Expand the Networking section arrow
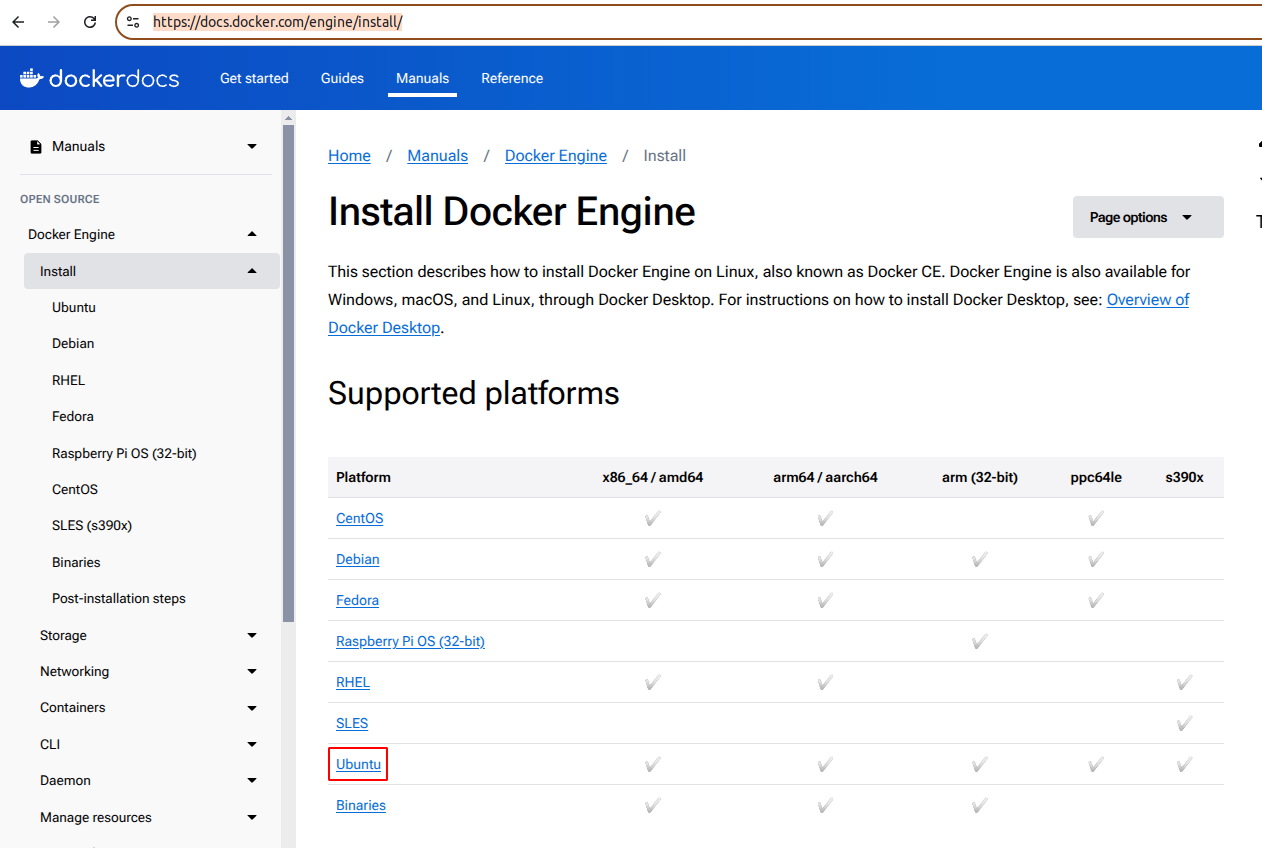 point(252,672)
